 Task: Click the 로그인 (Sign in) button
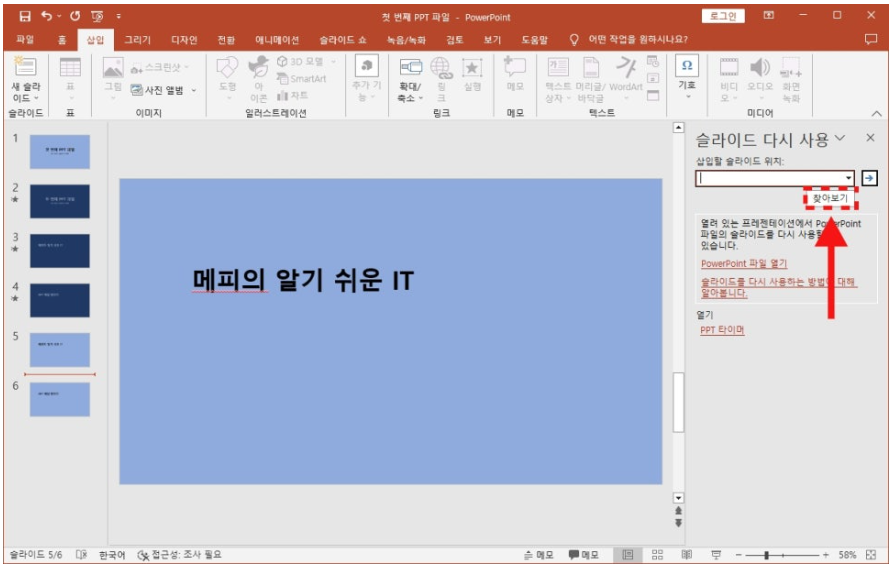(x=723, y=16)
